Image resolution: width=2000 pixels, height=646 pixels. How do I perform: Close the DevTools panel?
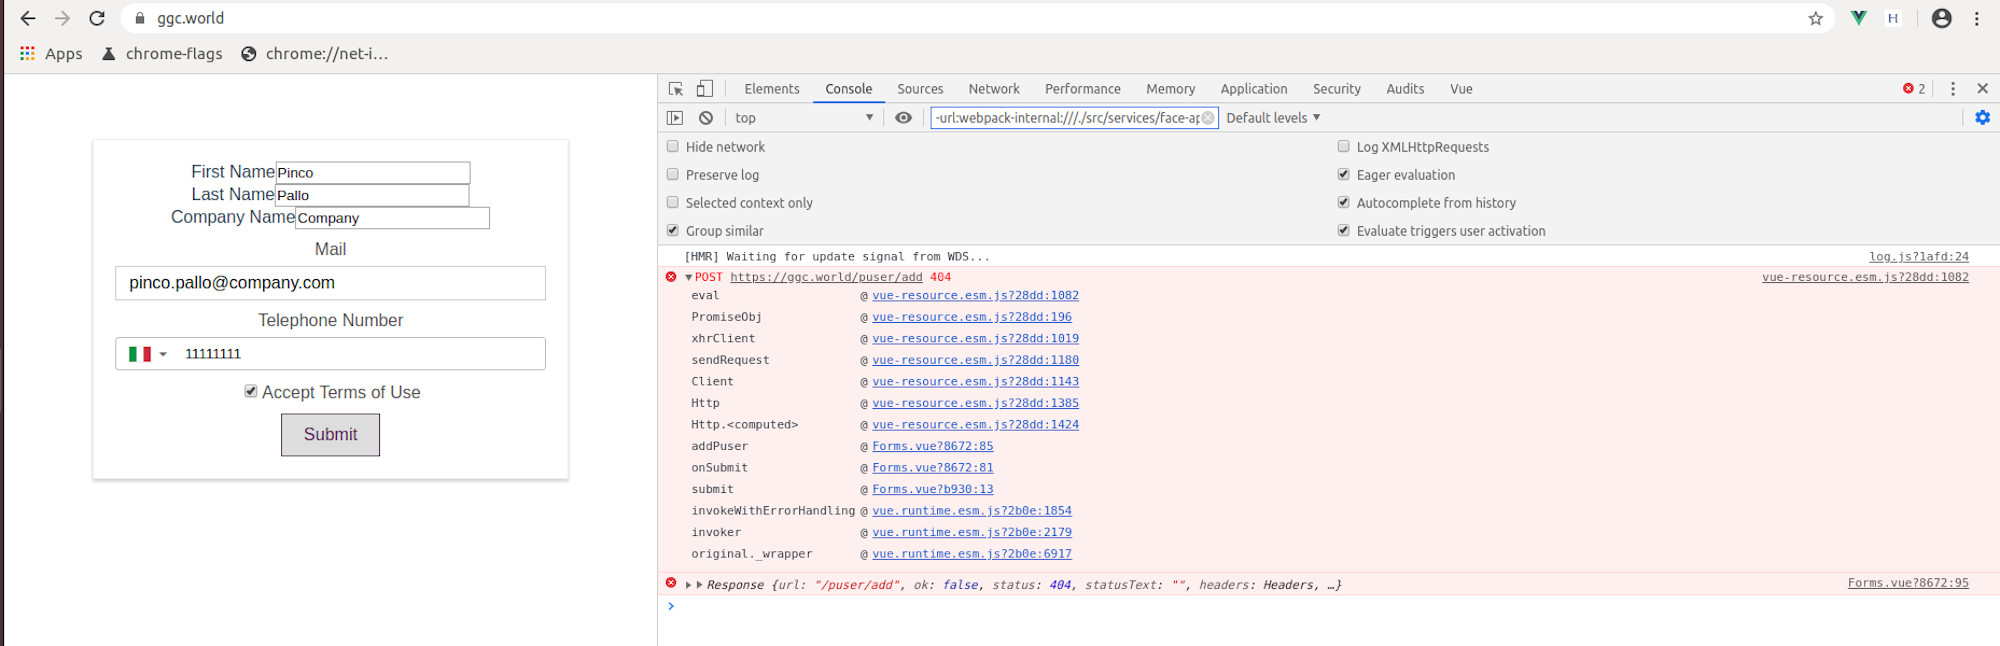click(x=1982, y=89)
